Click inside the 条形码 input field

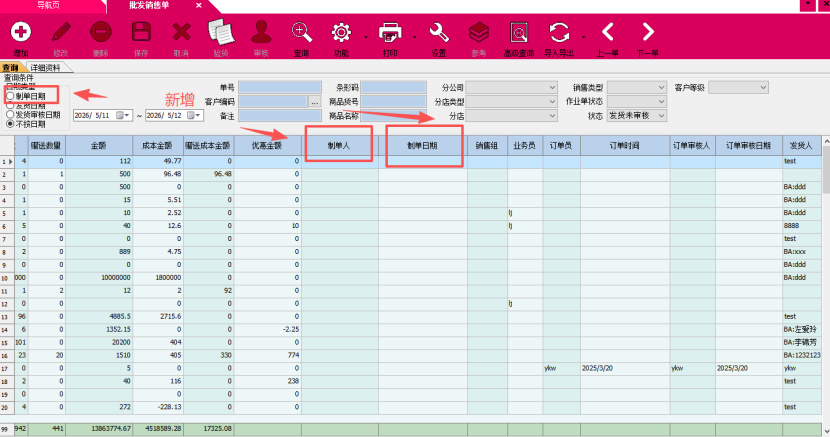393,87
